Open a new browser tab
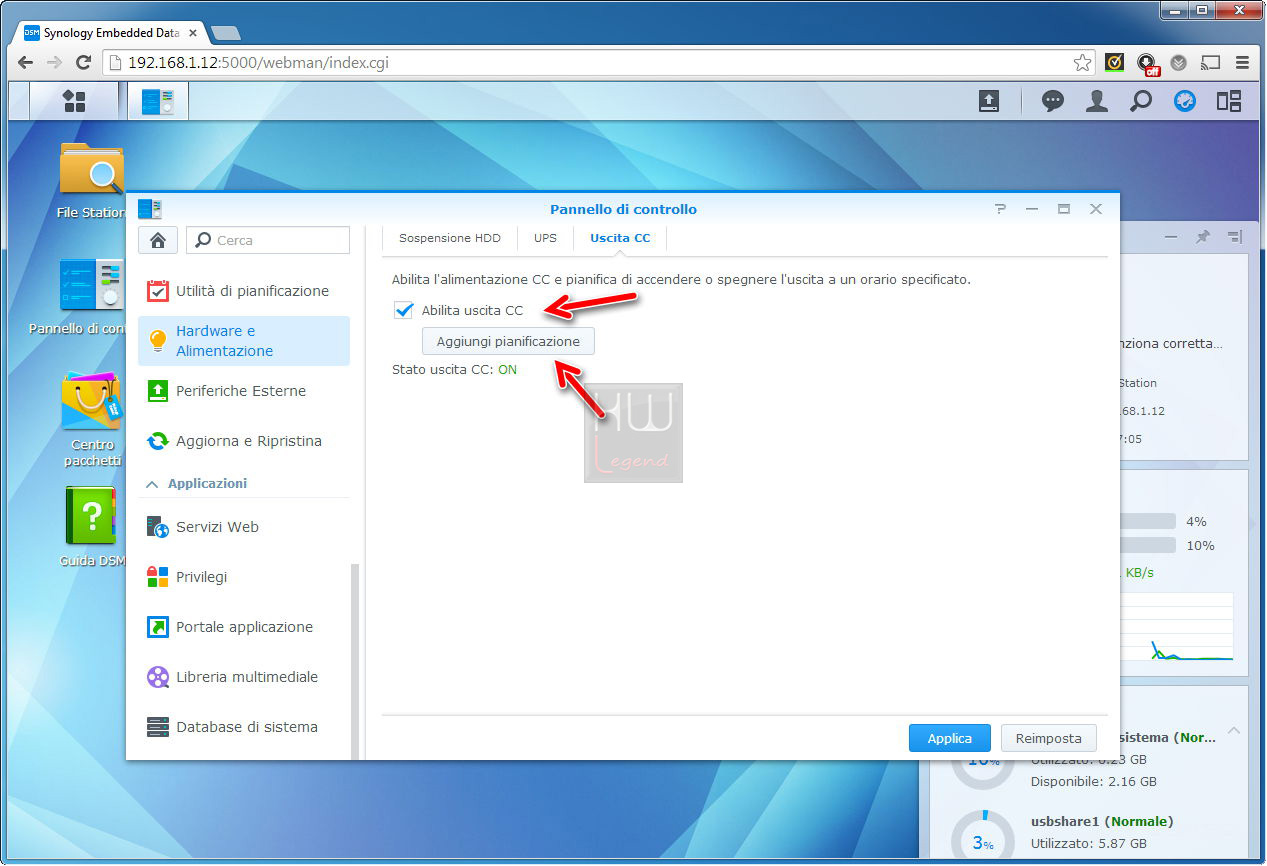1267x866 pixels. (x=226, y=33)
